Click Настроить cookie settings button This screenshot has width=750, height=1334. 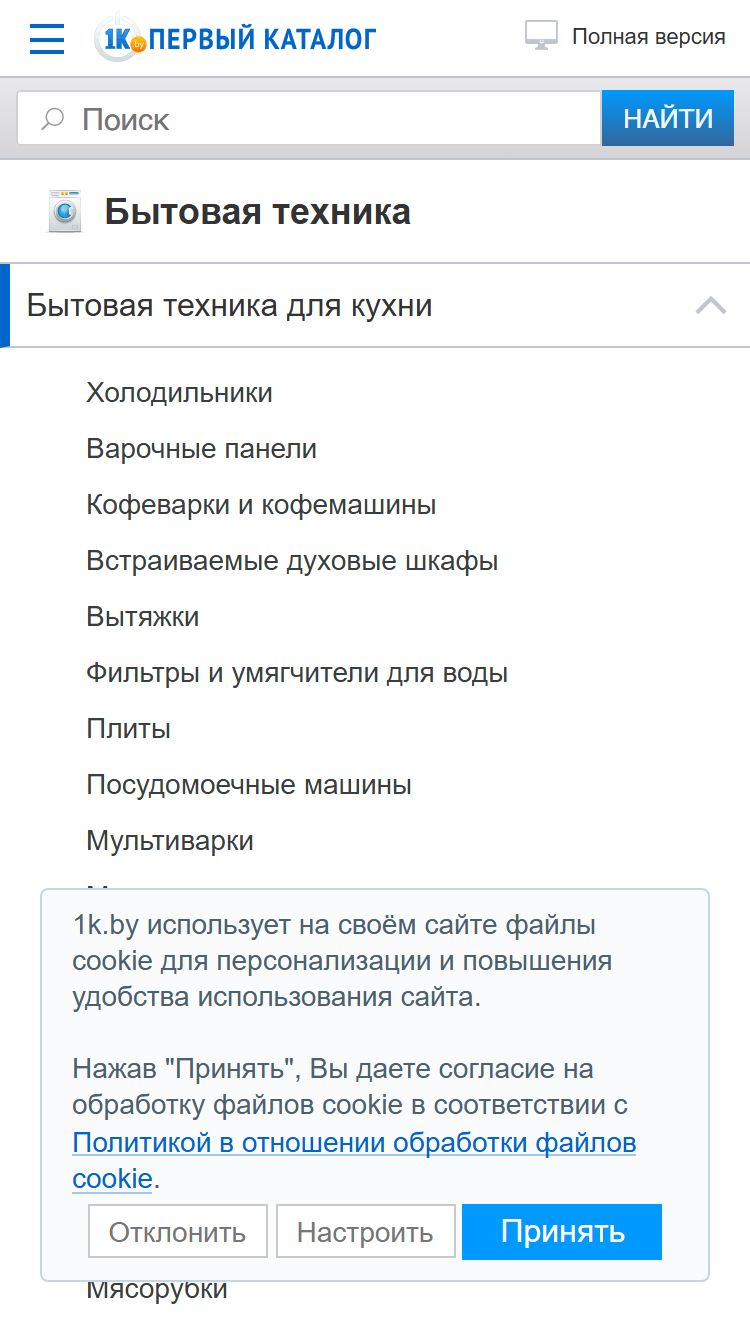tap(366, 1231)
